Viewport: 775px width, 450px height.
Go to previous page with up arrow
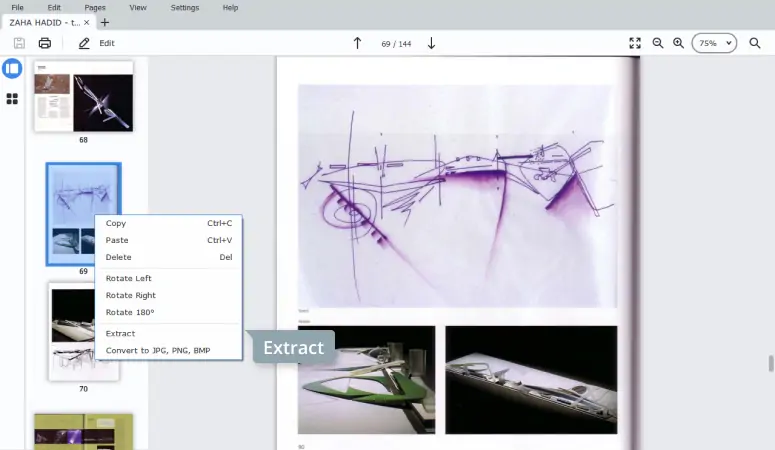click(357, 44)
